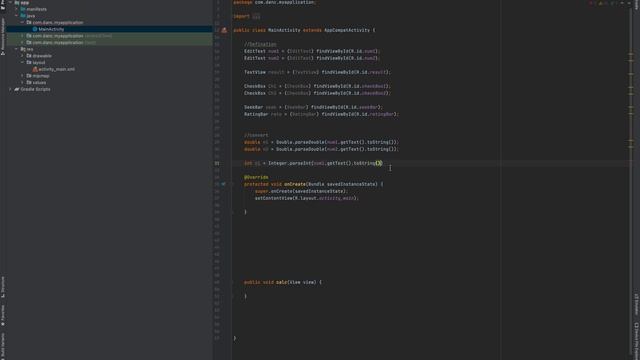The height and width of the screenshot is (360, 640).
Task: Expand the Gradle Scripts node
Action: click(x=11, y=89)
